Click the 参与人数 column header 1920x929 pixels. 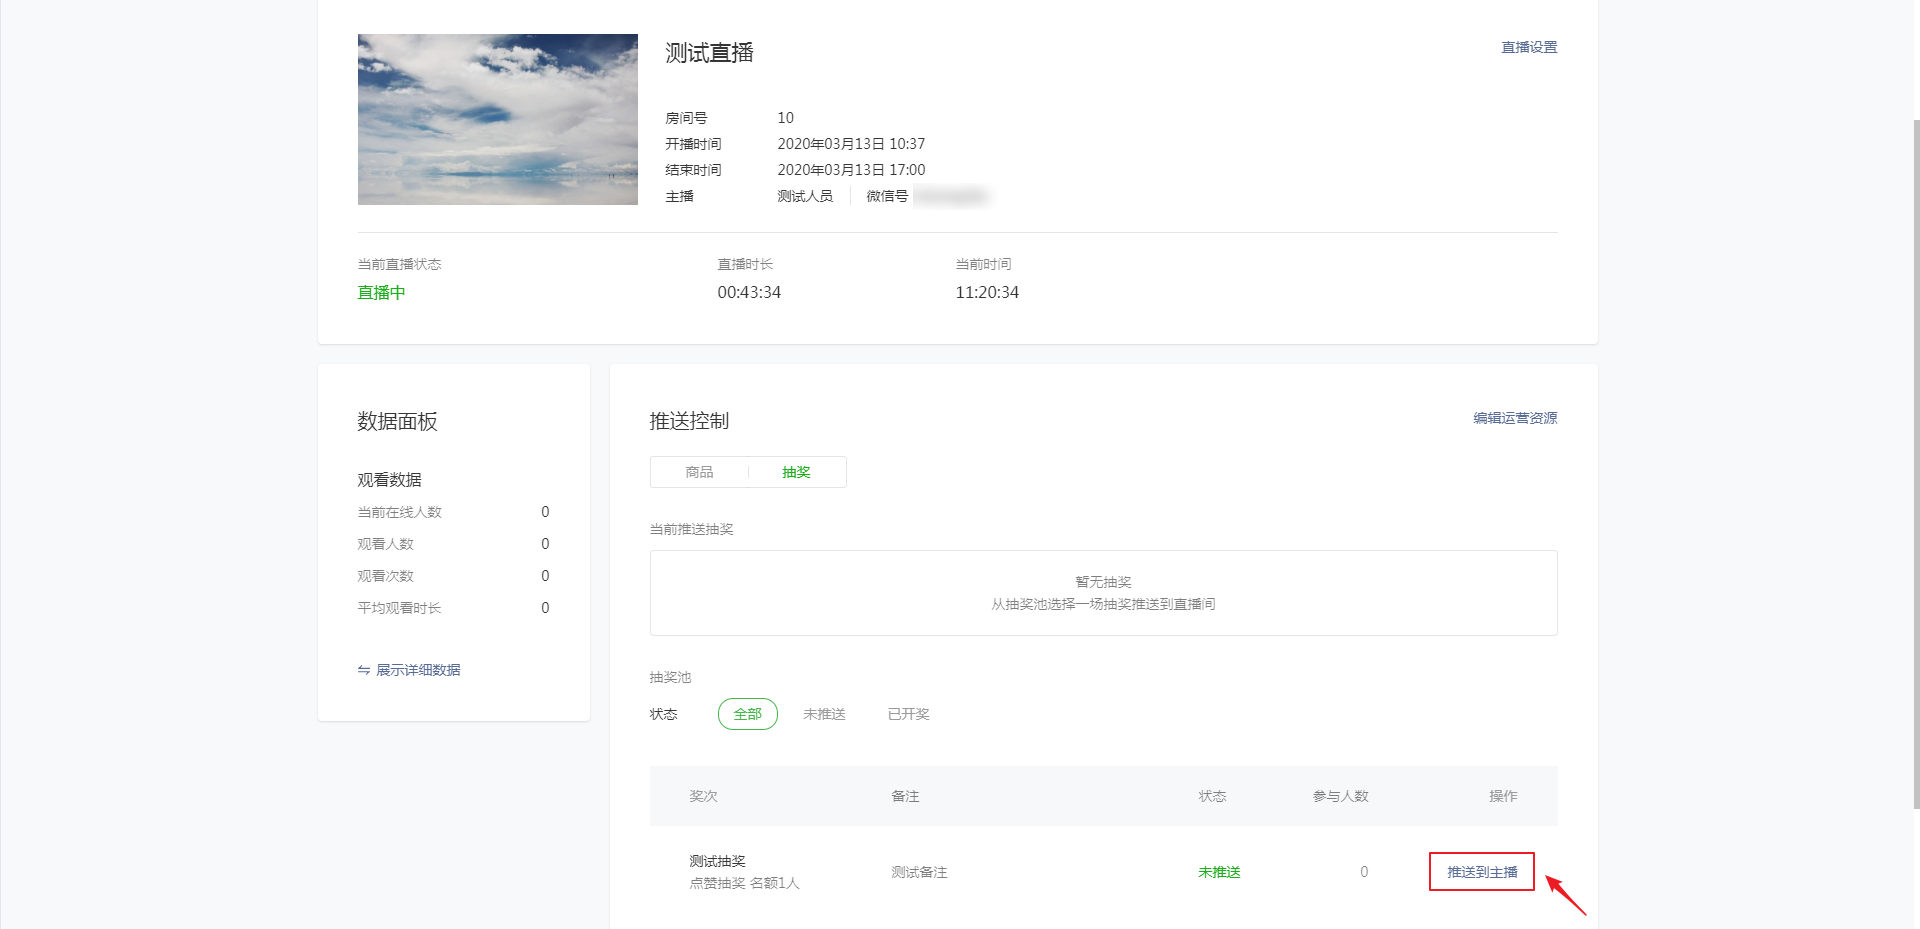point(1340,796)
